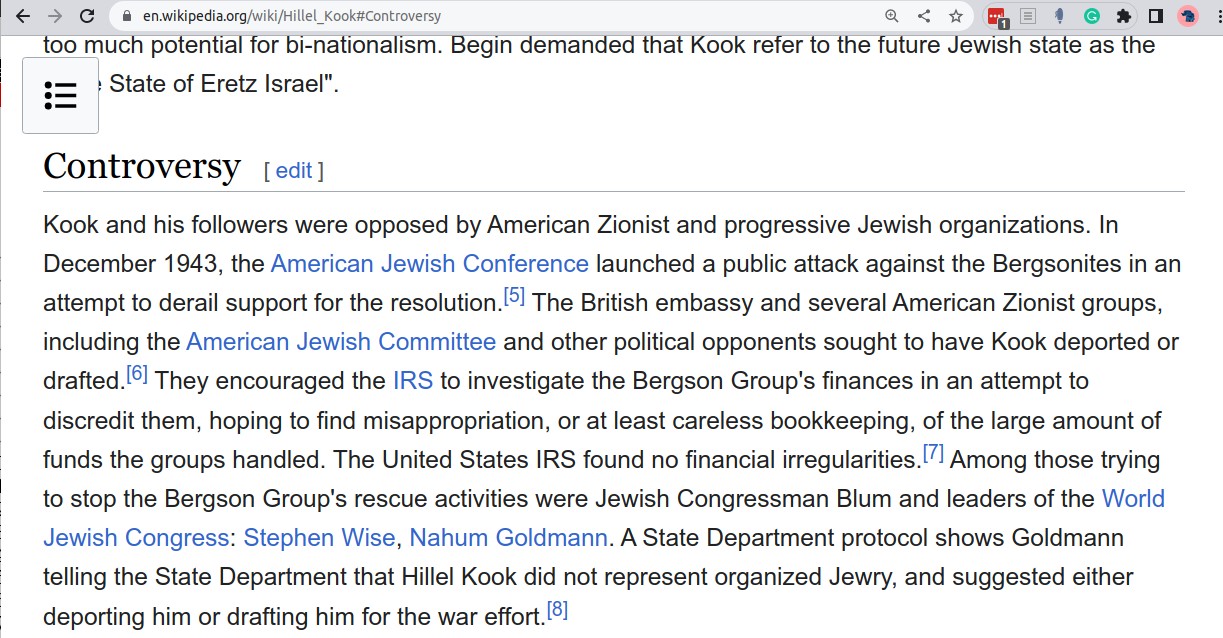1223x638 pixels.
Task: Reload the Wikipedia page
Action: 87,16
